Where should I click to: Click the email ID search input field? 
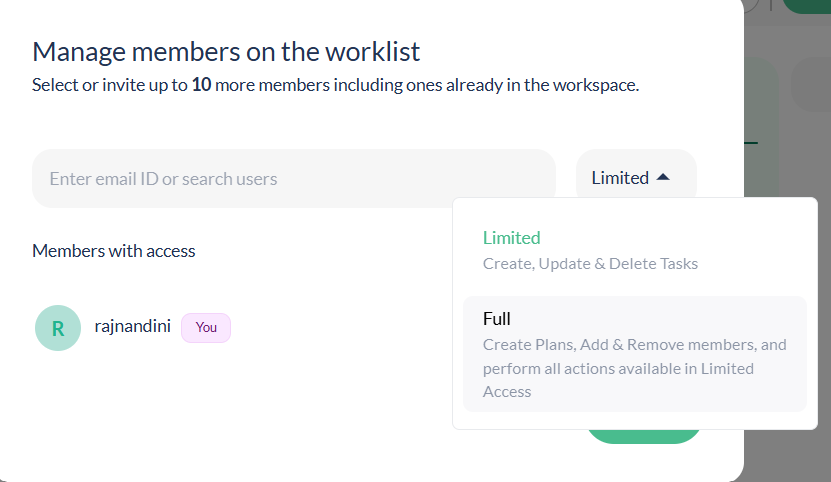tap(293, 179)
